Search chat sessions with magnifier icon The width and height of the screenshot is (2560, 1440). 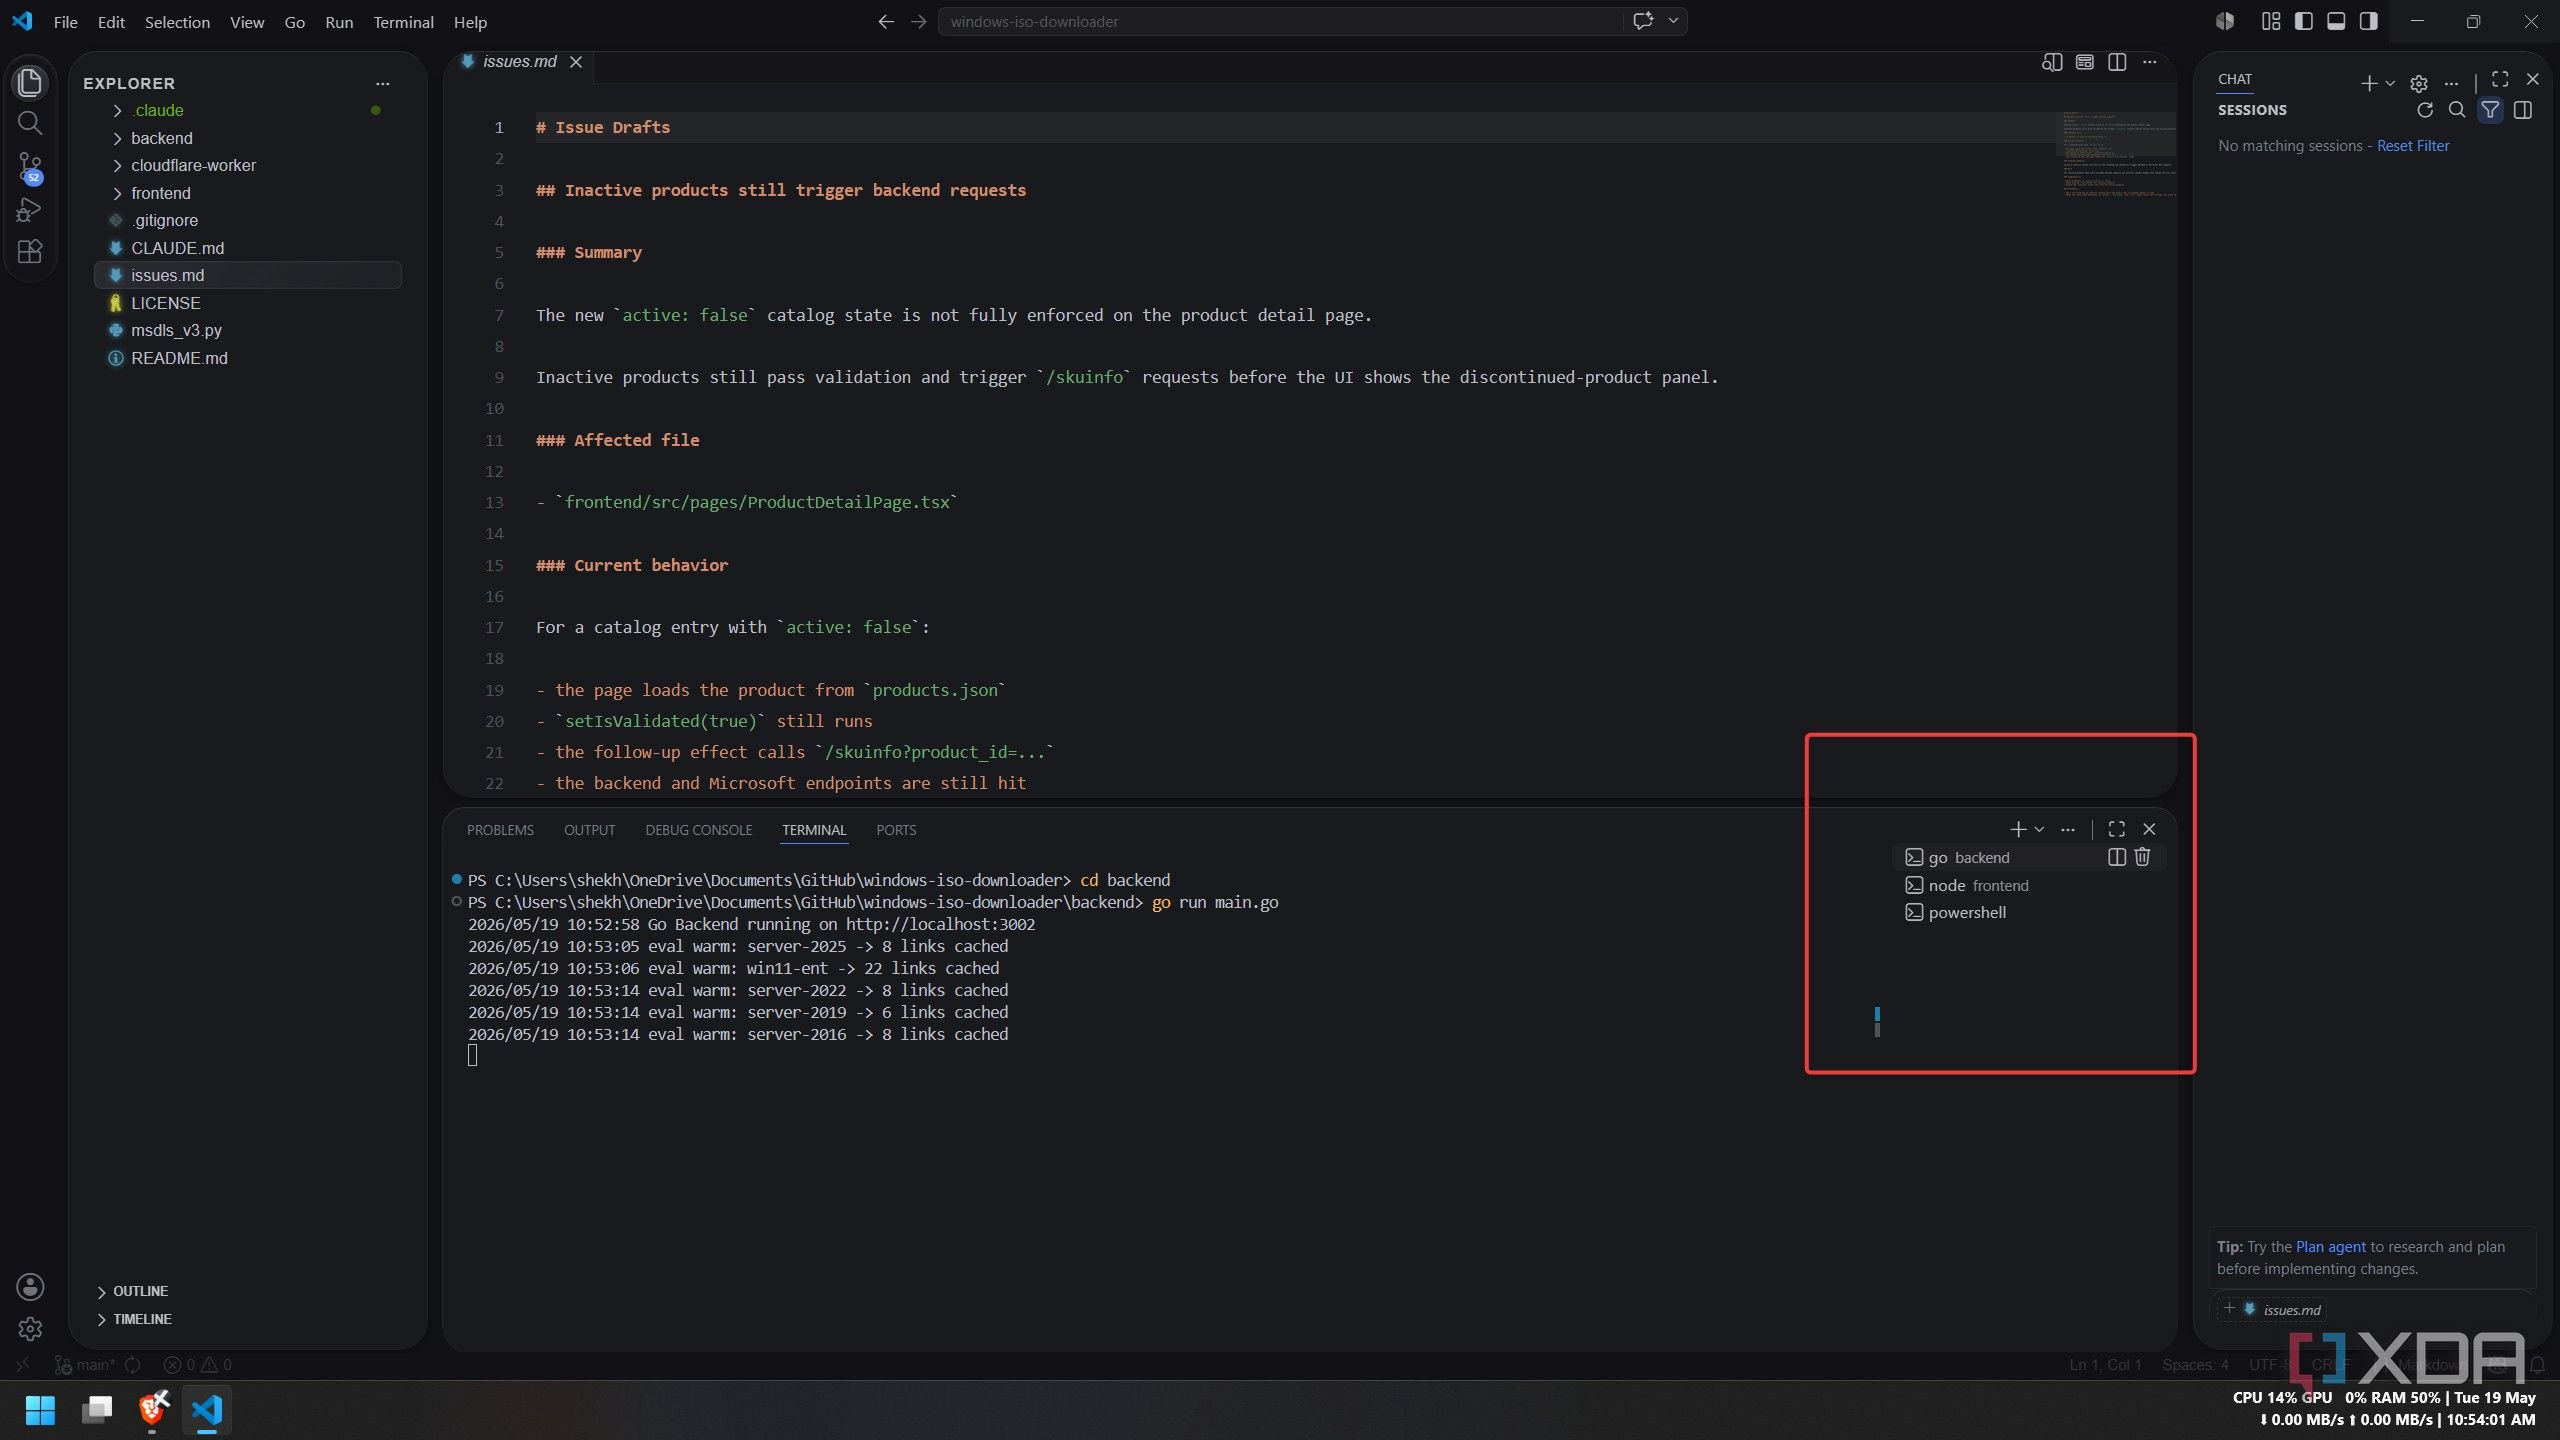coord(2456,110)
